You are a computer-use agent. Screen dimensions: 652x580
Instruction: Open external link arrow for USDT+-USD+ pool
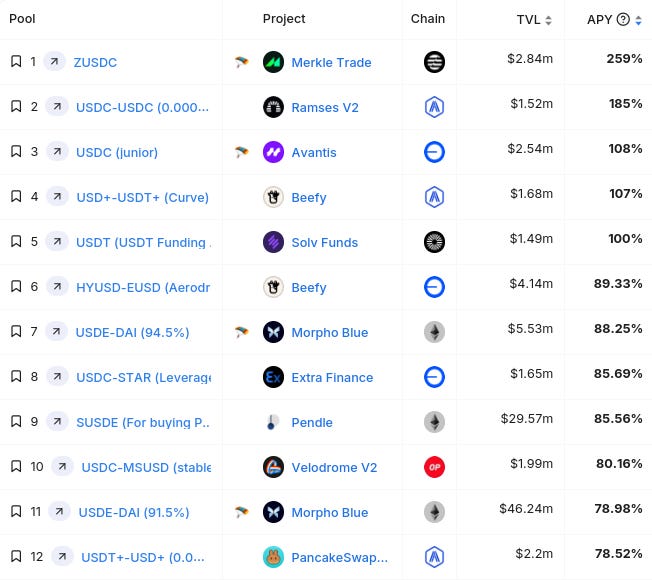pos(62,556)
